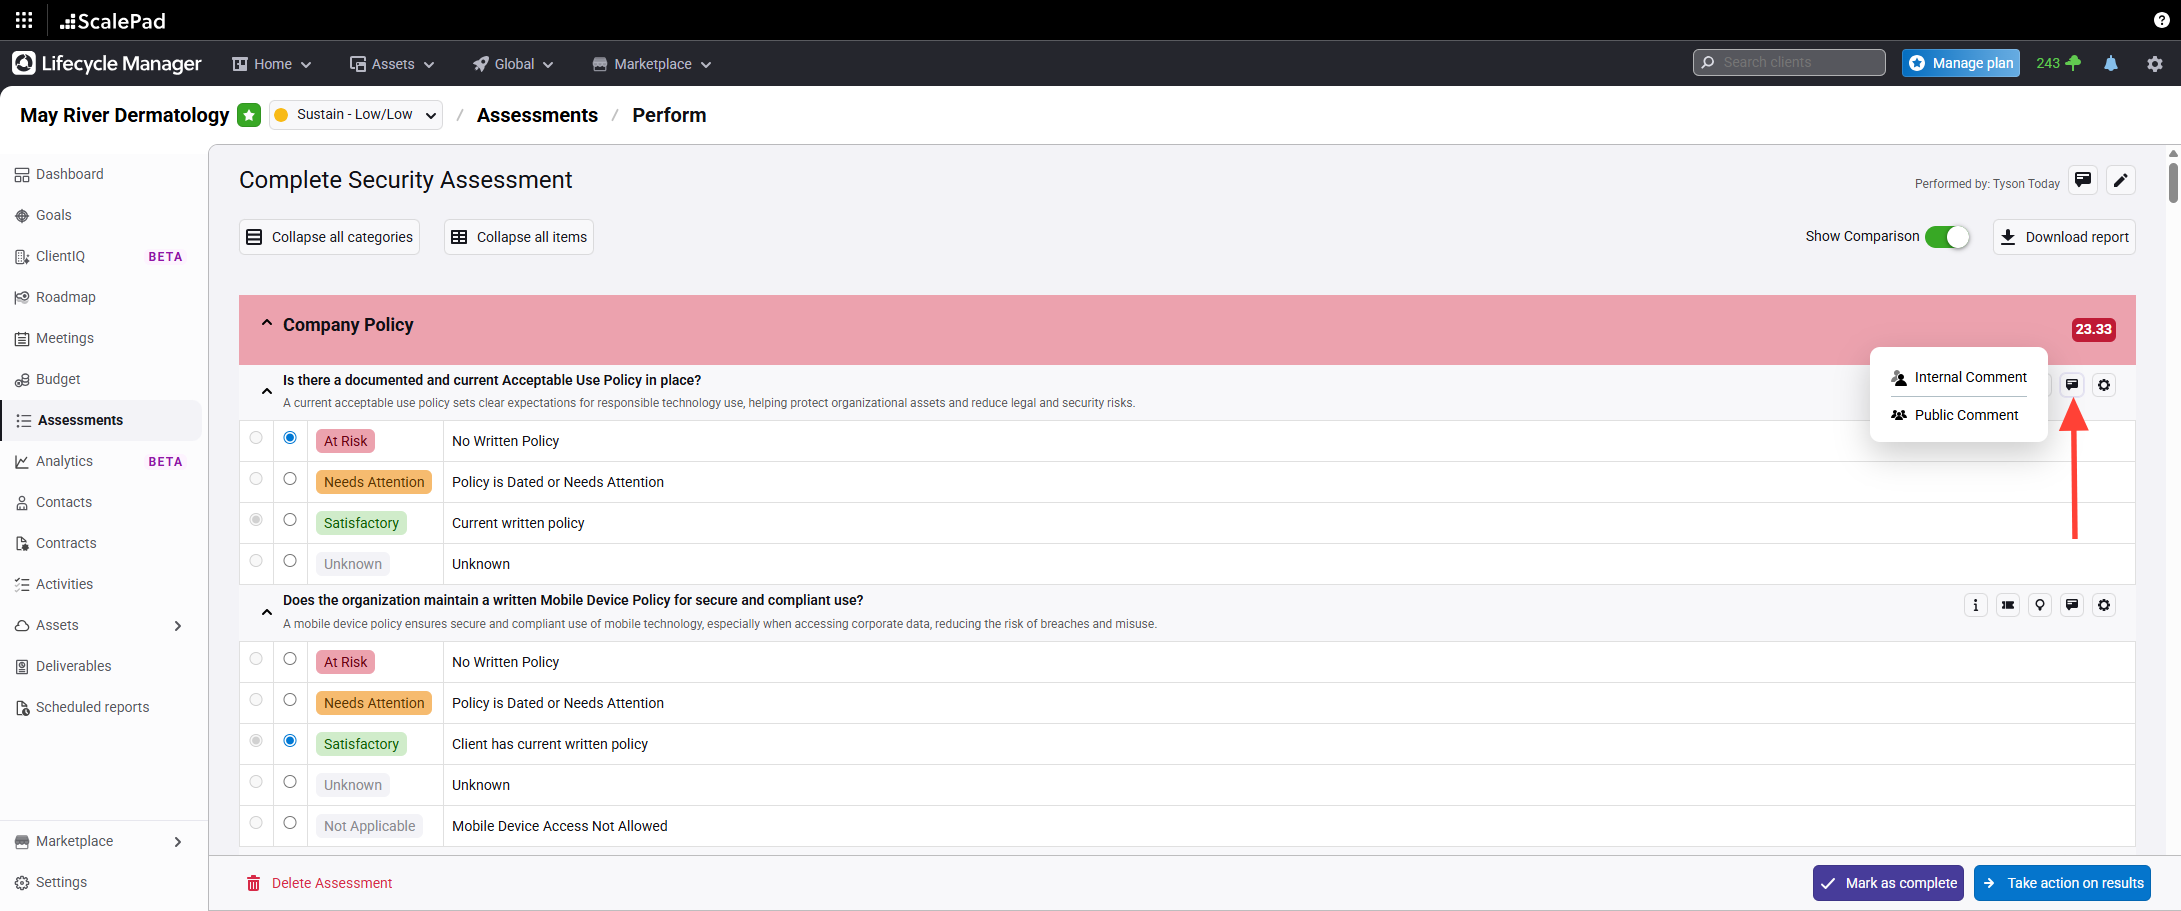Select Not Applicable for Mobile Device Policy
Viewport: 2181px width, 911px height.
pos(290,823)
